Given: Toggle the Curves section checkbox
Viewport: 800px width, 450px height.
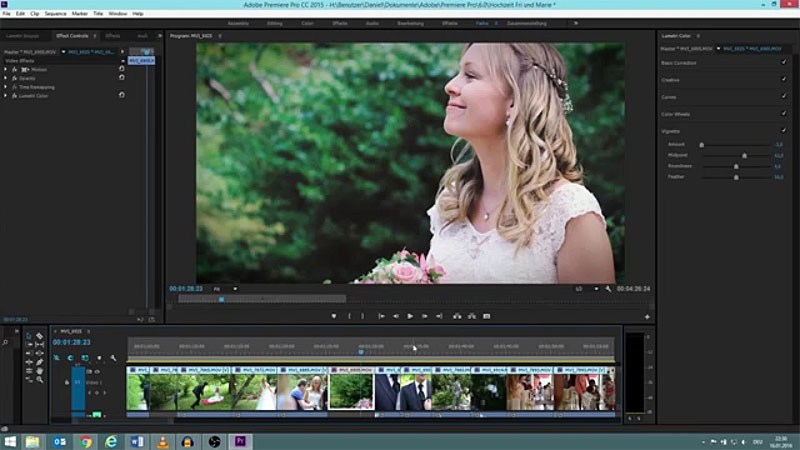Looking at the screenshot, I should tap(784, 96).
